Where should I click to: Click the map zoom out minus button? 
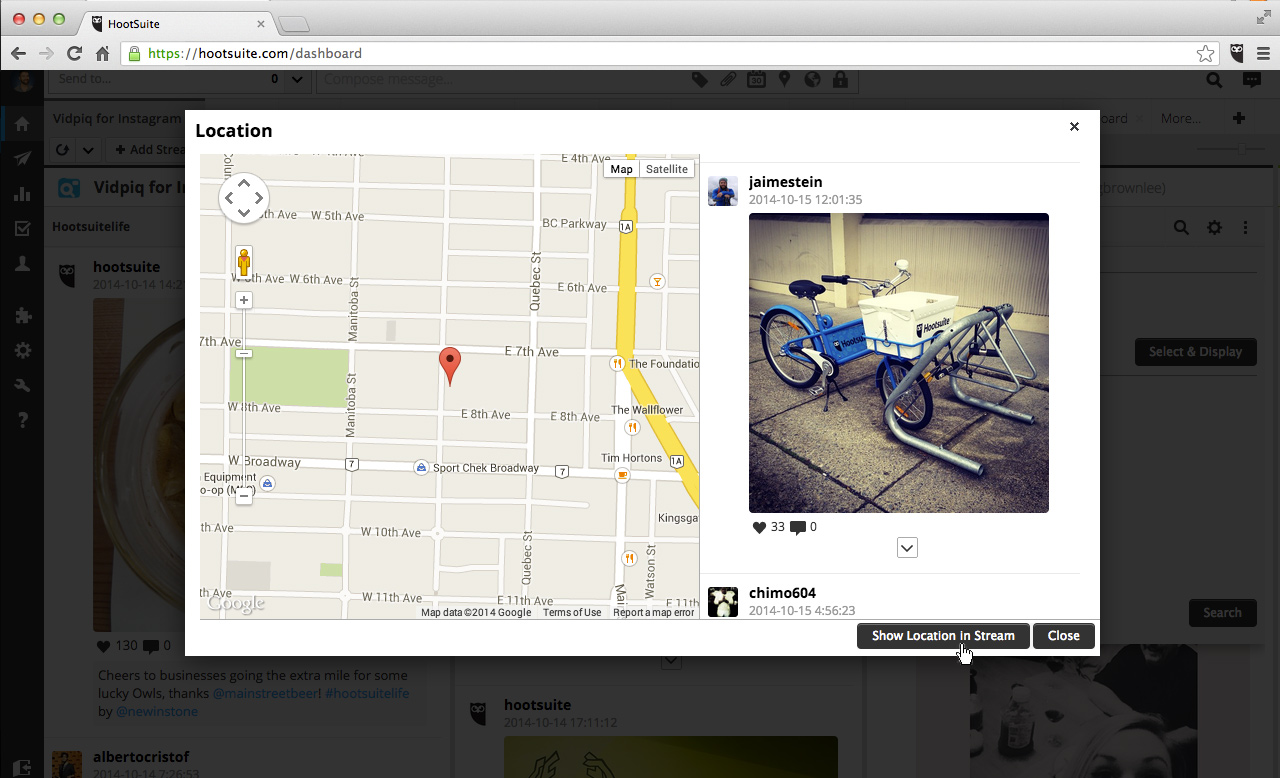pyautogui.click(x=244, y=497)
